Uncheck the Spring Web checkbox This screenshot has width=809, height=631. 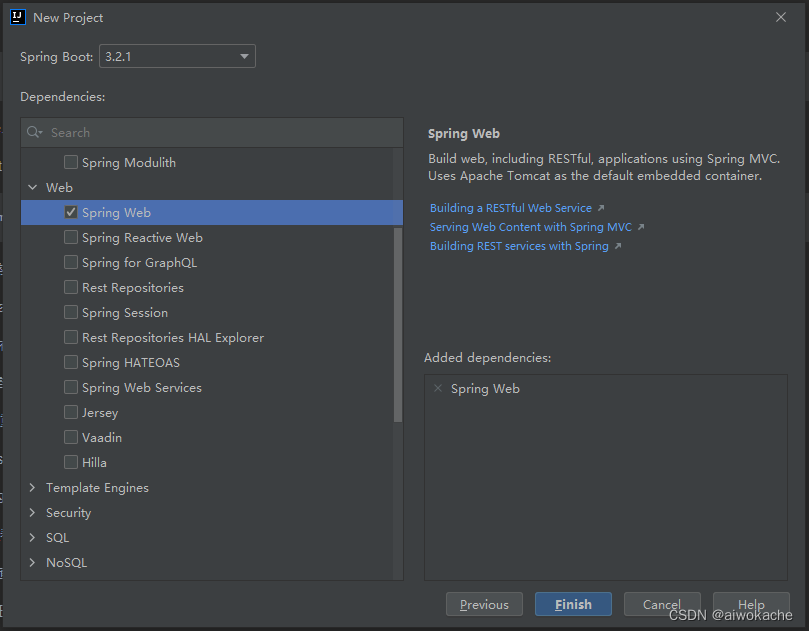tap(71, 212)
